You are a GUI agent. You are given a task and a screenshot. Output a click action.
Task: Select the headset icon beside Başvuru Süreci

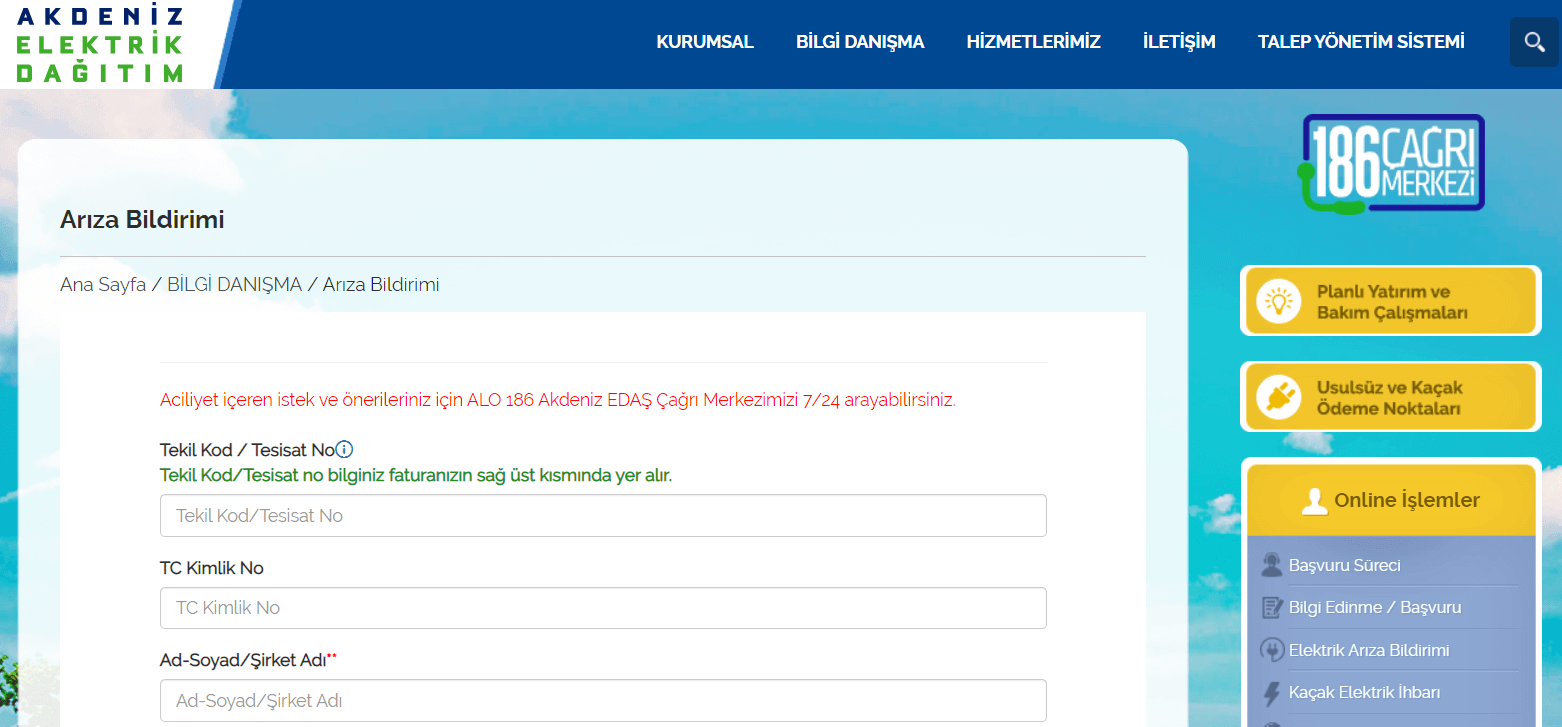[x=1272, y=564]
